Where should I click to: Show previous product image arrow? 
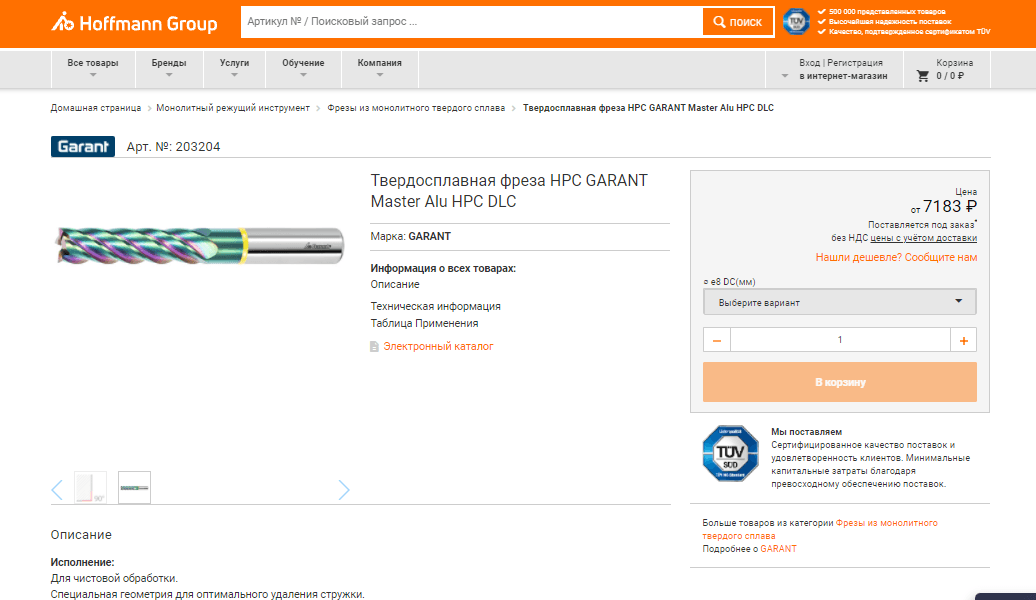coord(57,490)
